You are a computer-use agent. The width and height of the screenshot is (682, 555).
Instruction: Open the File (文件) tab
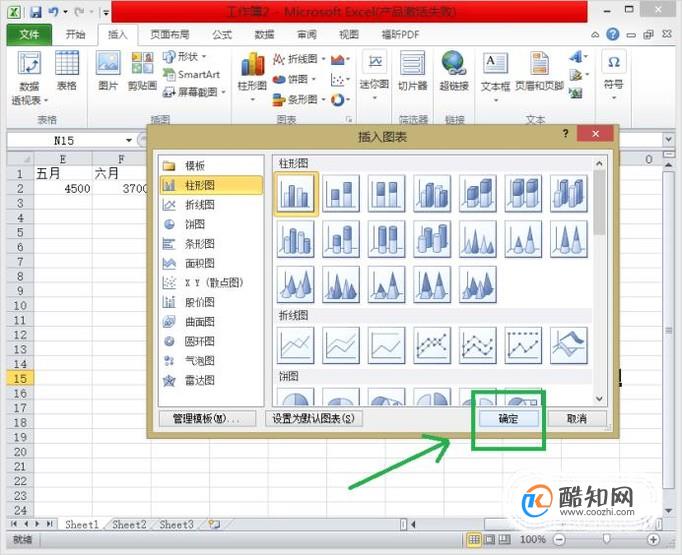tap(29, 34)
